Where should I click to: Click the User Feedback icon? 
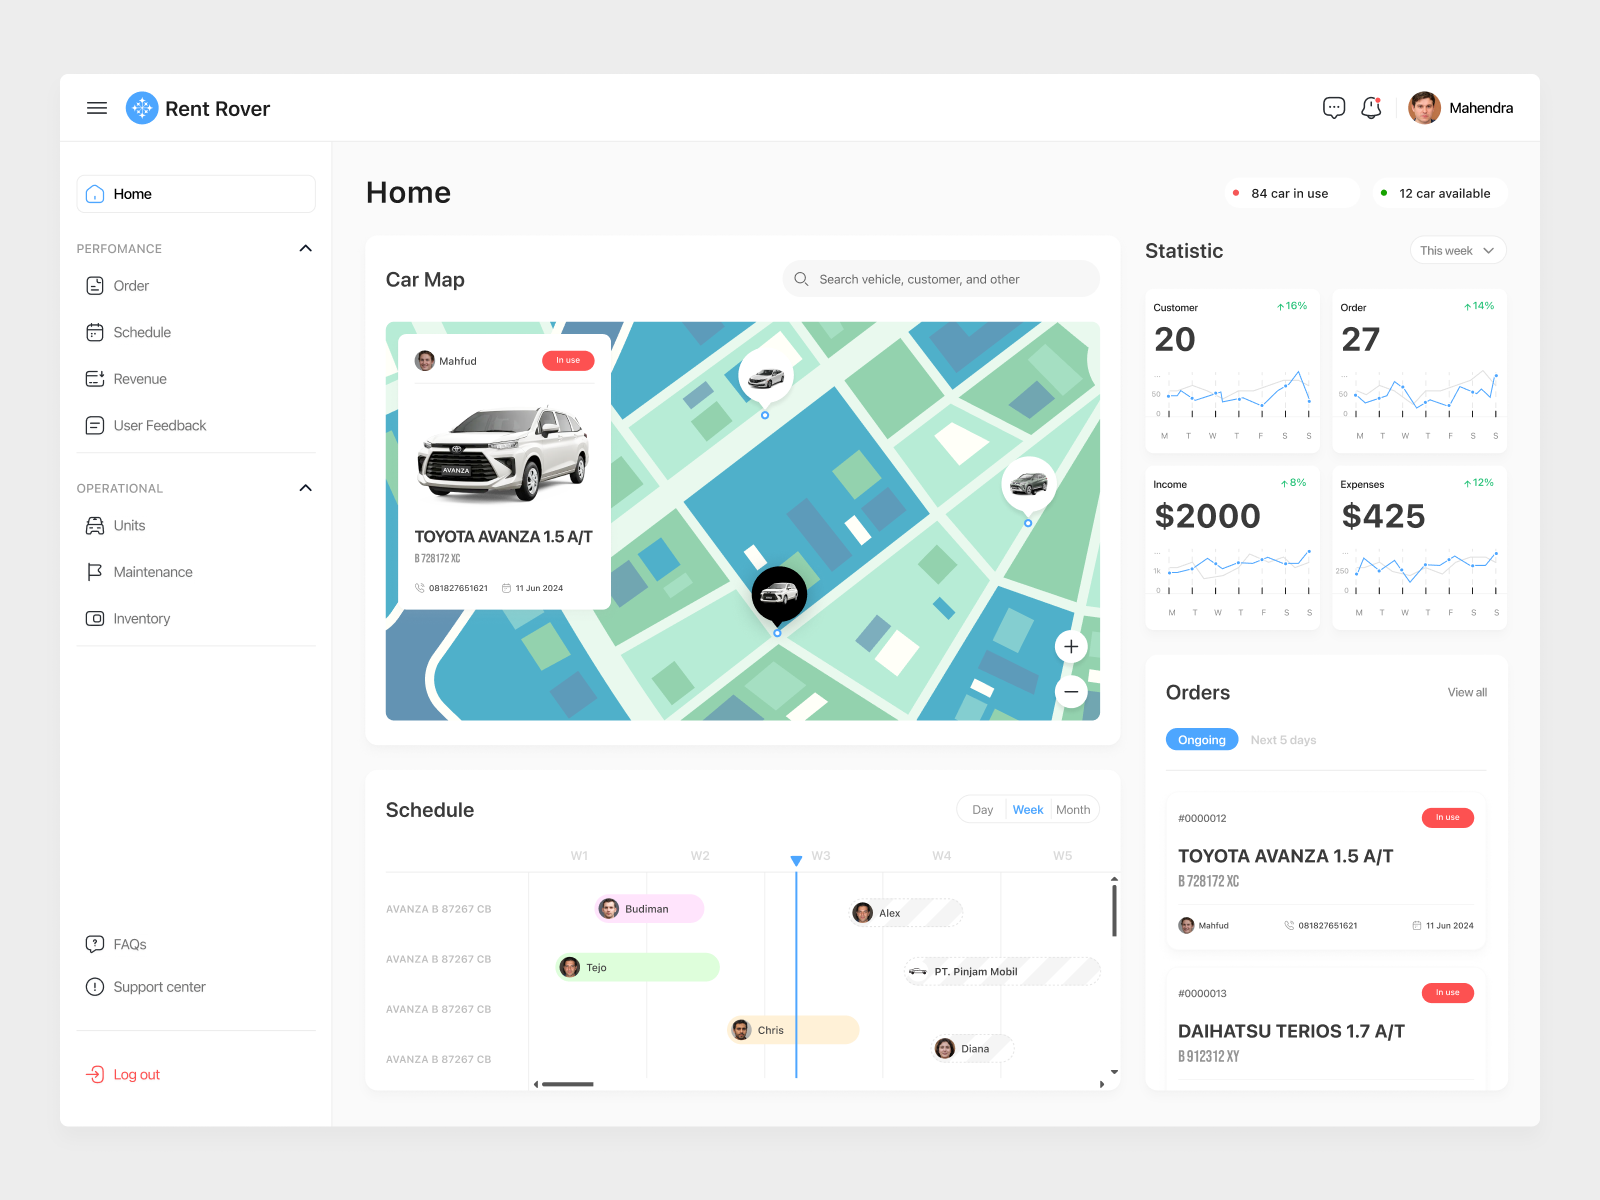pyautogui.click(x=95, y=425)
